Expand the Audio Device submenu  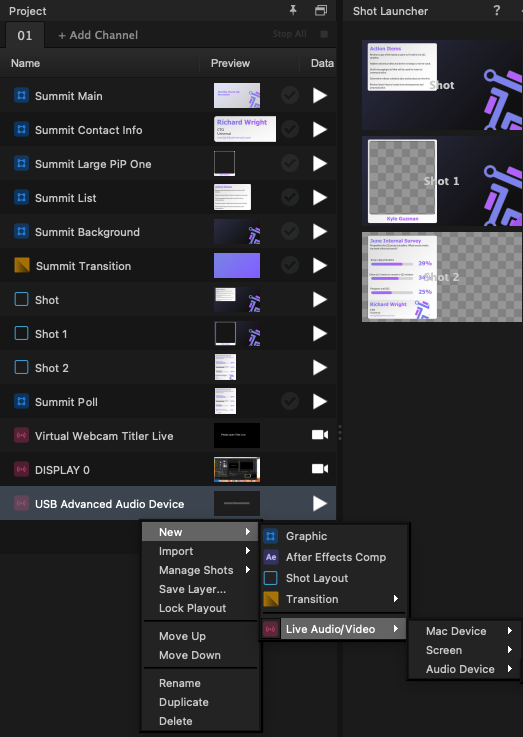tap(464, 669)
